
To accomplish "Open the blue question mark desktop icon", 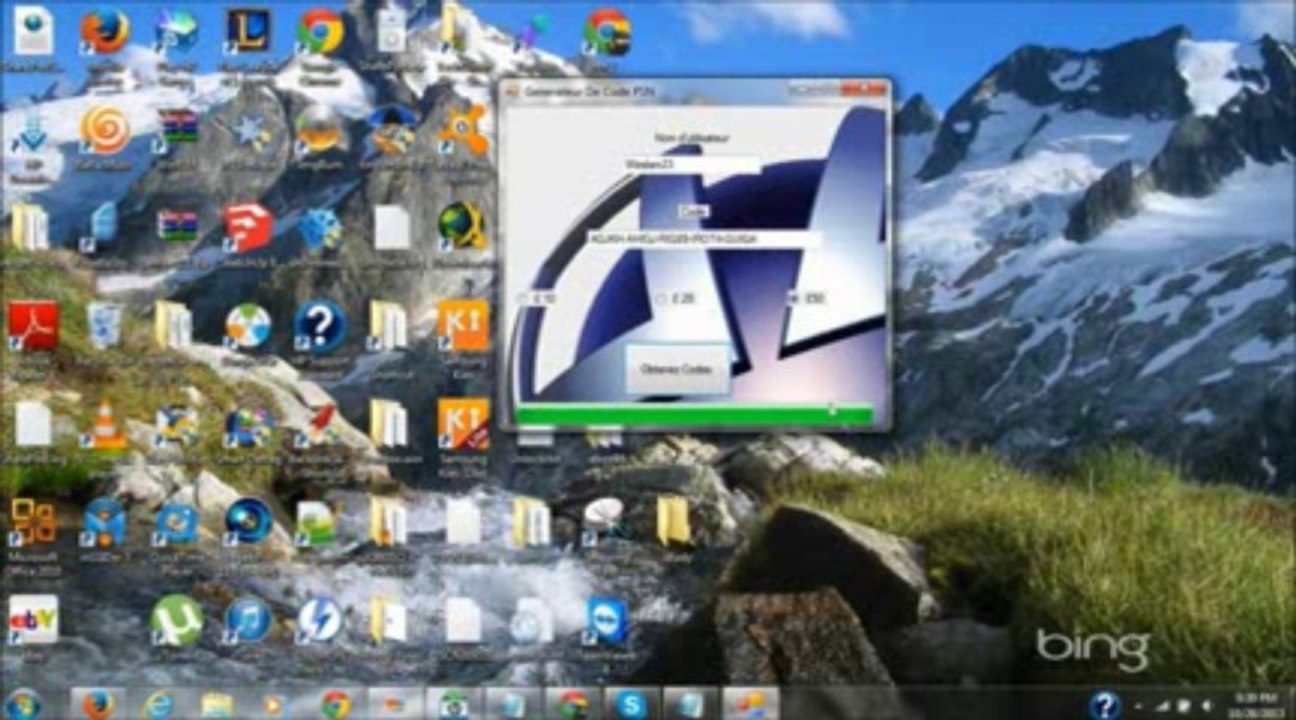I will [x=320, y=325].
